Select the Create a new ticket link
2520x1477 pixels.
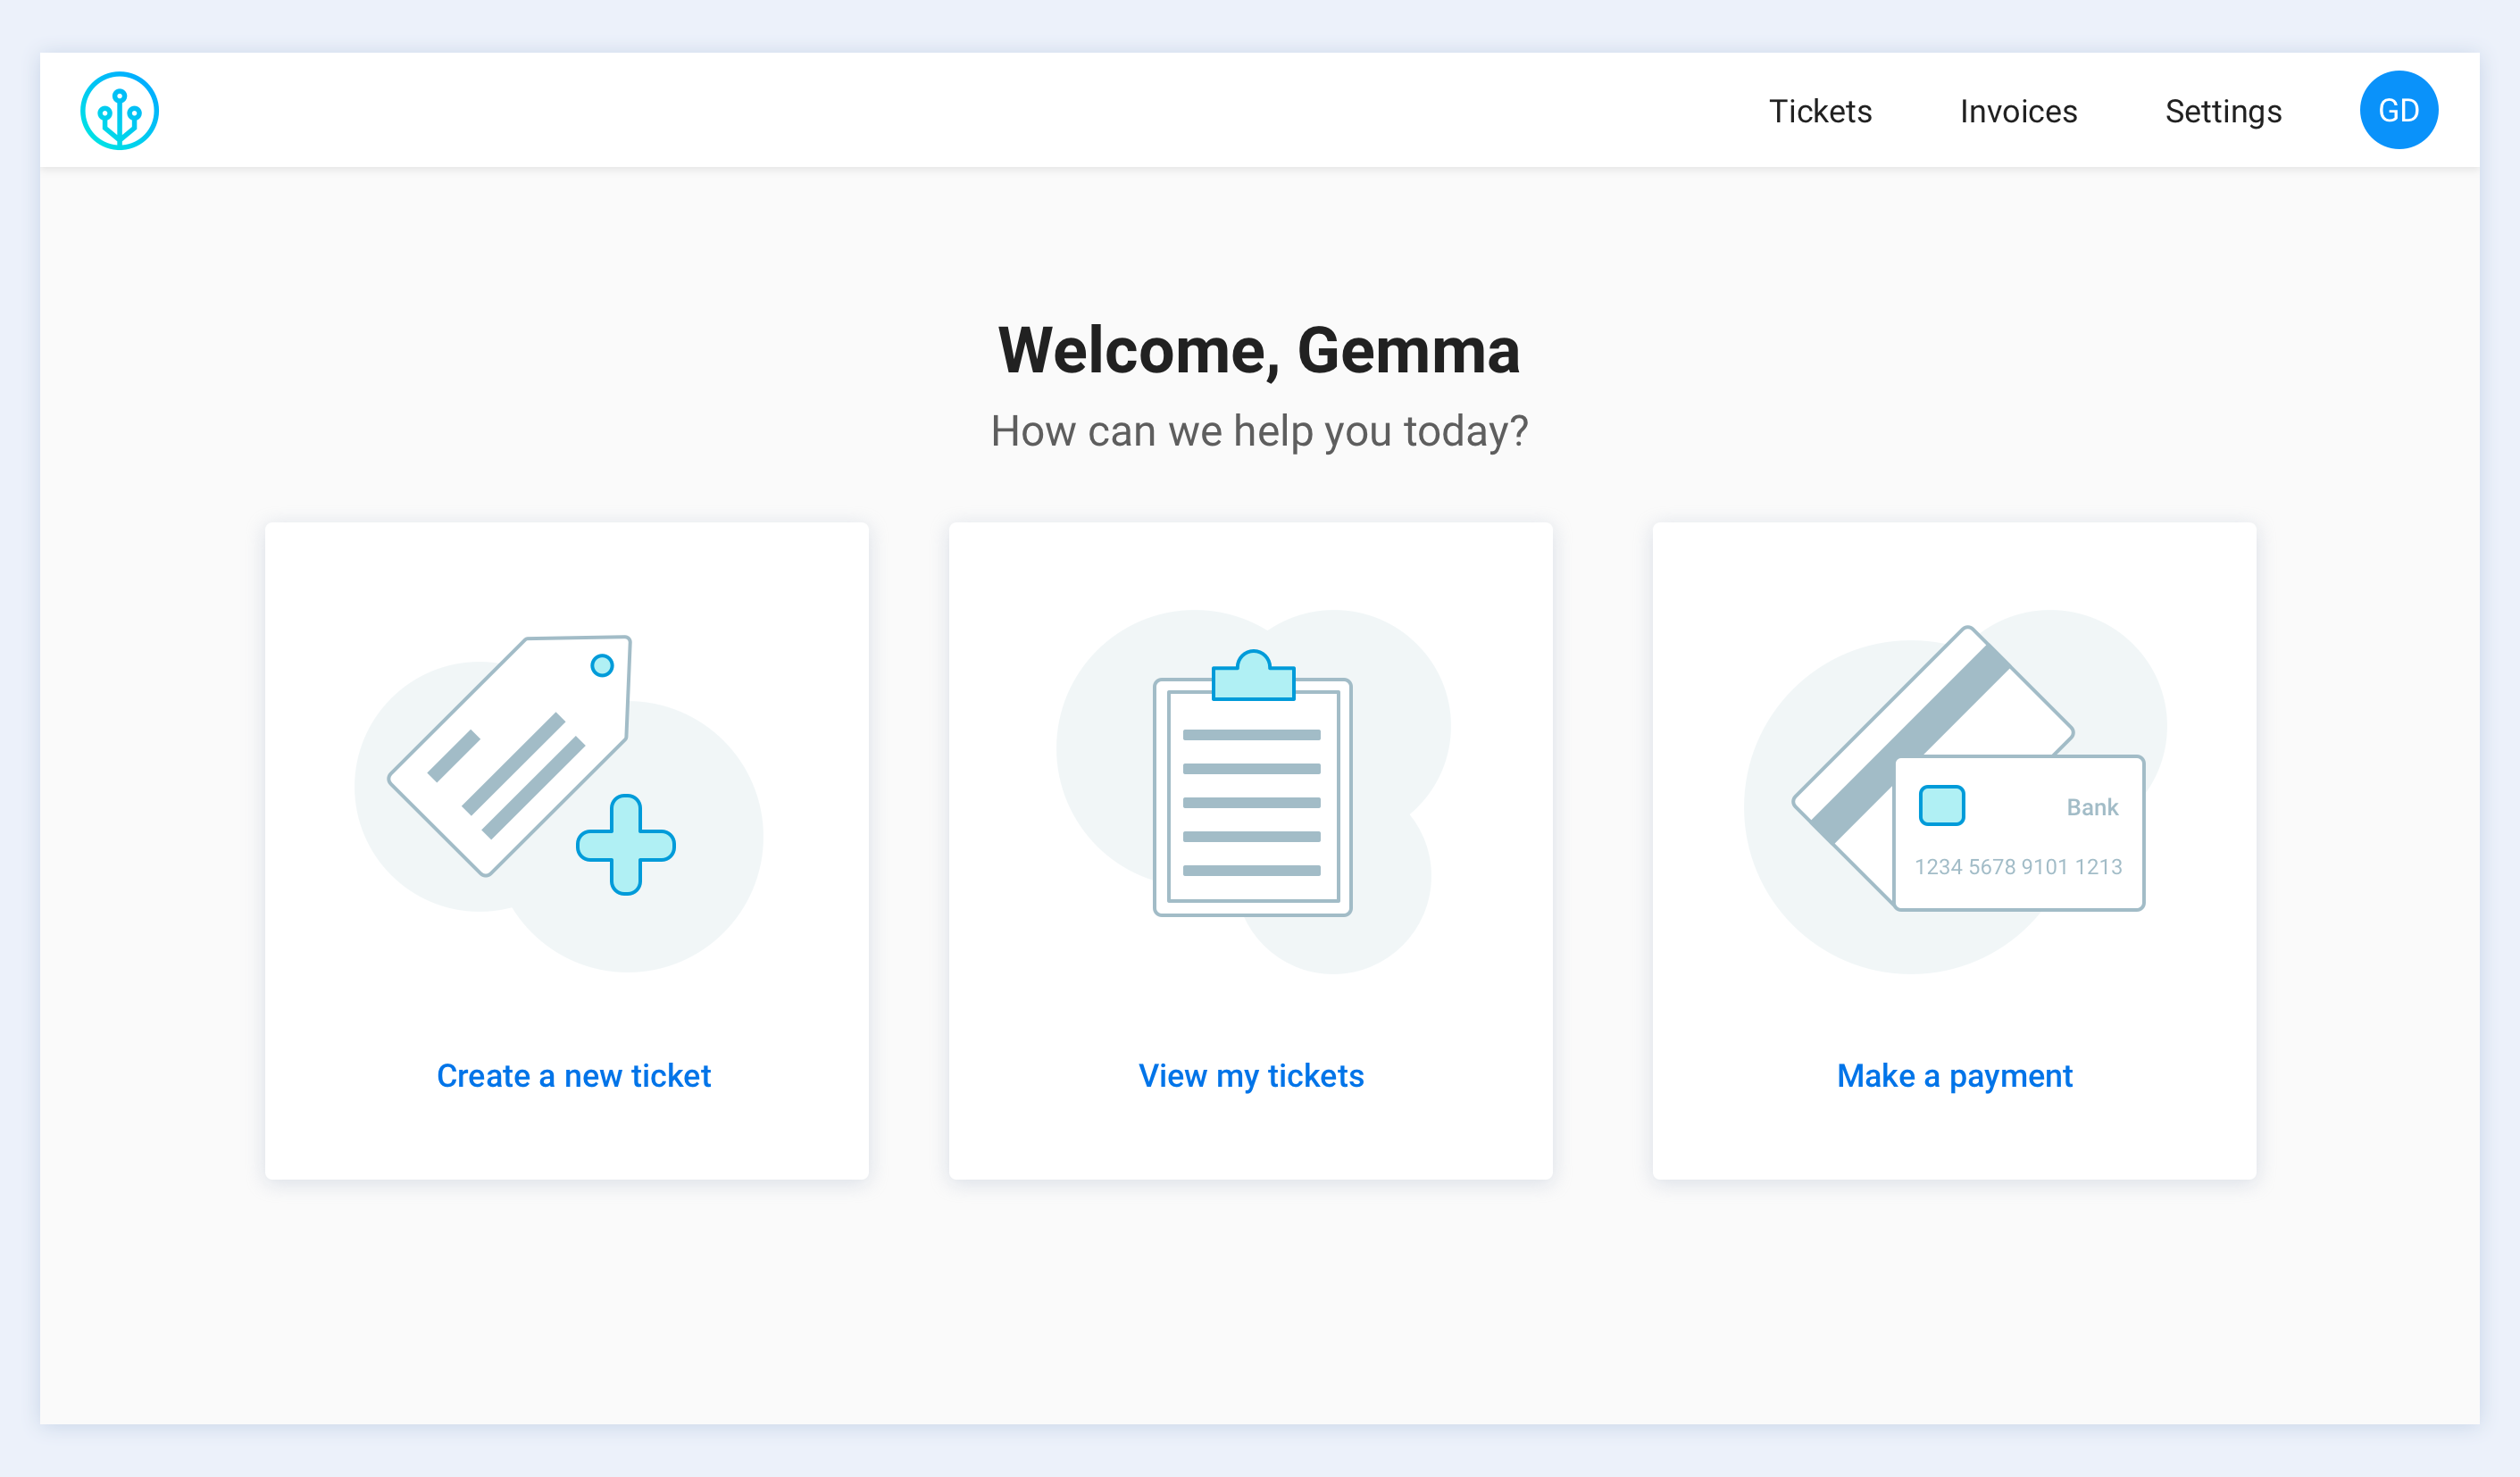[x=573, y=1076]
